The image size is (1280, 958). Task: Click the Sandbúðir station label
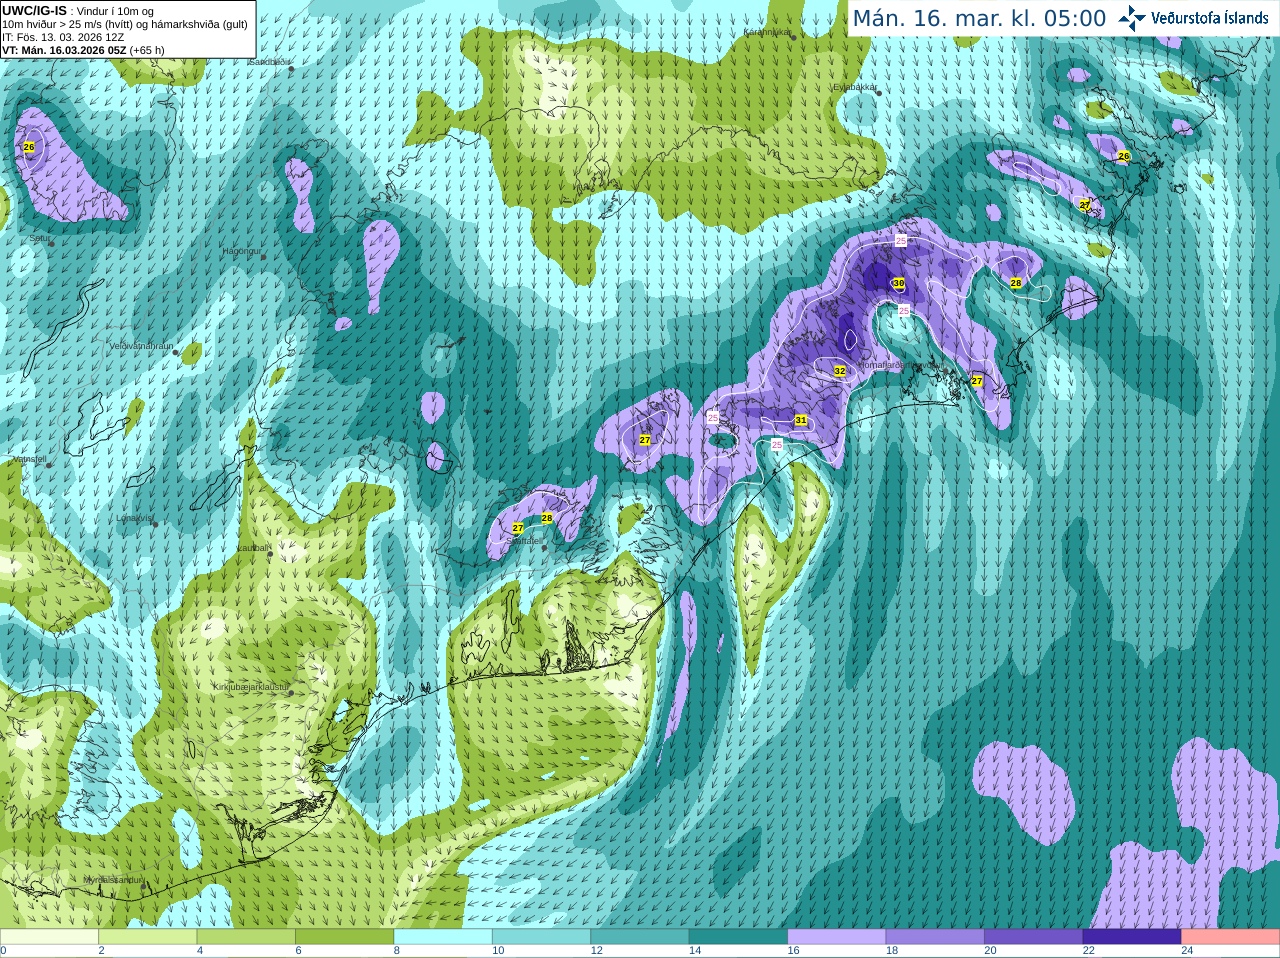[268, 61]
